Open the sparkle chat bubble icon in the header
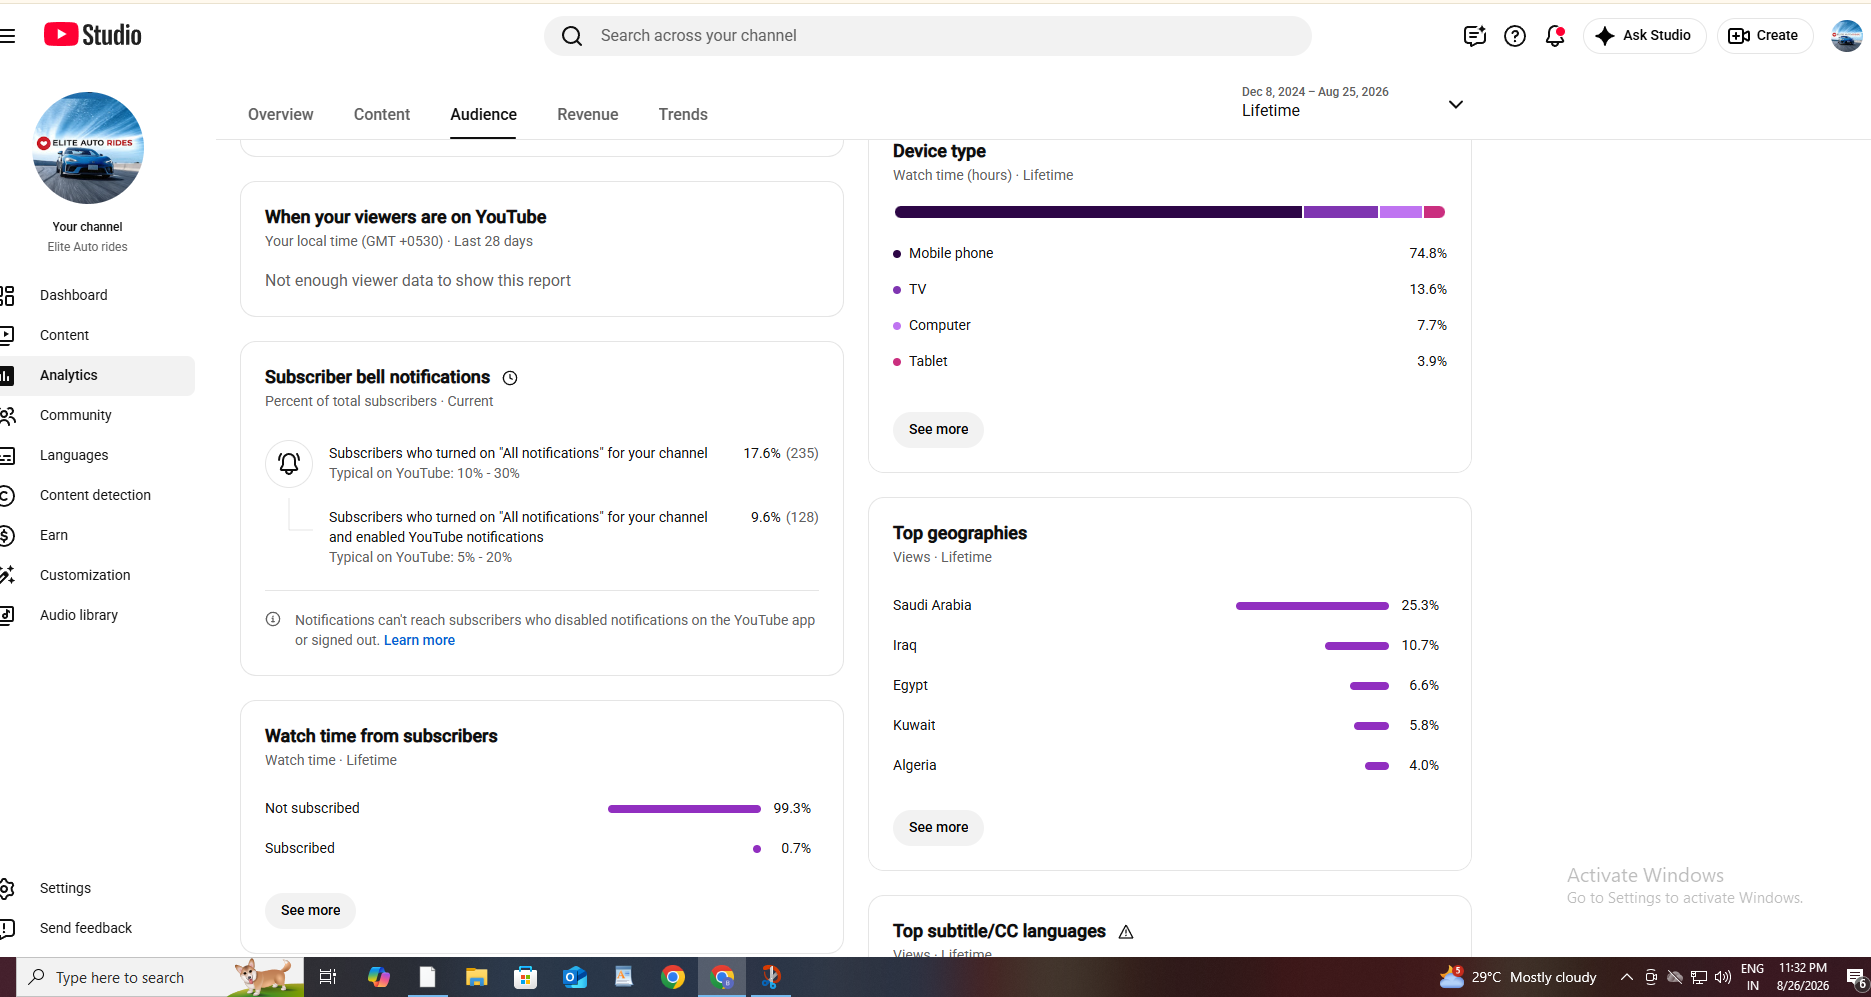The image size is (1871, 997). click(x=1474, y=36)
